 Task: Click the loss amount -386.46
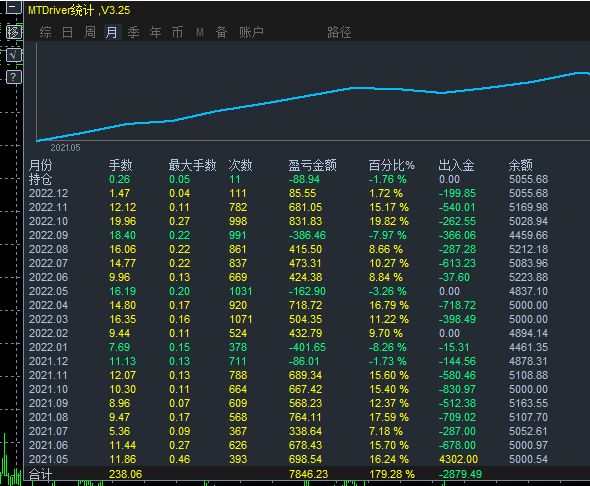tap(307, 235)
